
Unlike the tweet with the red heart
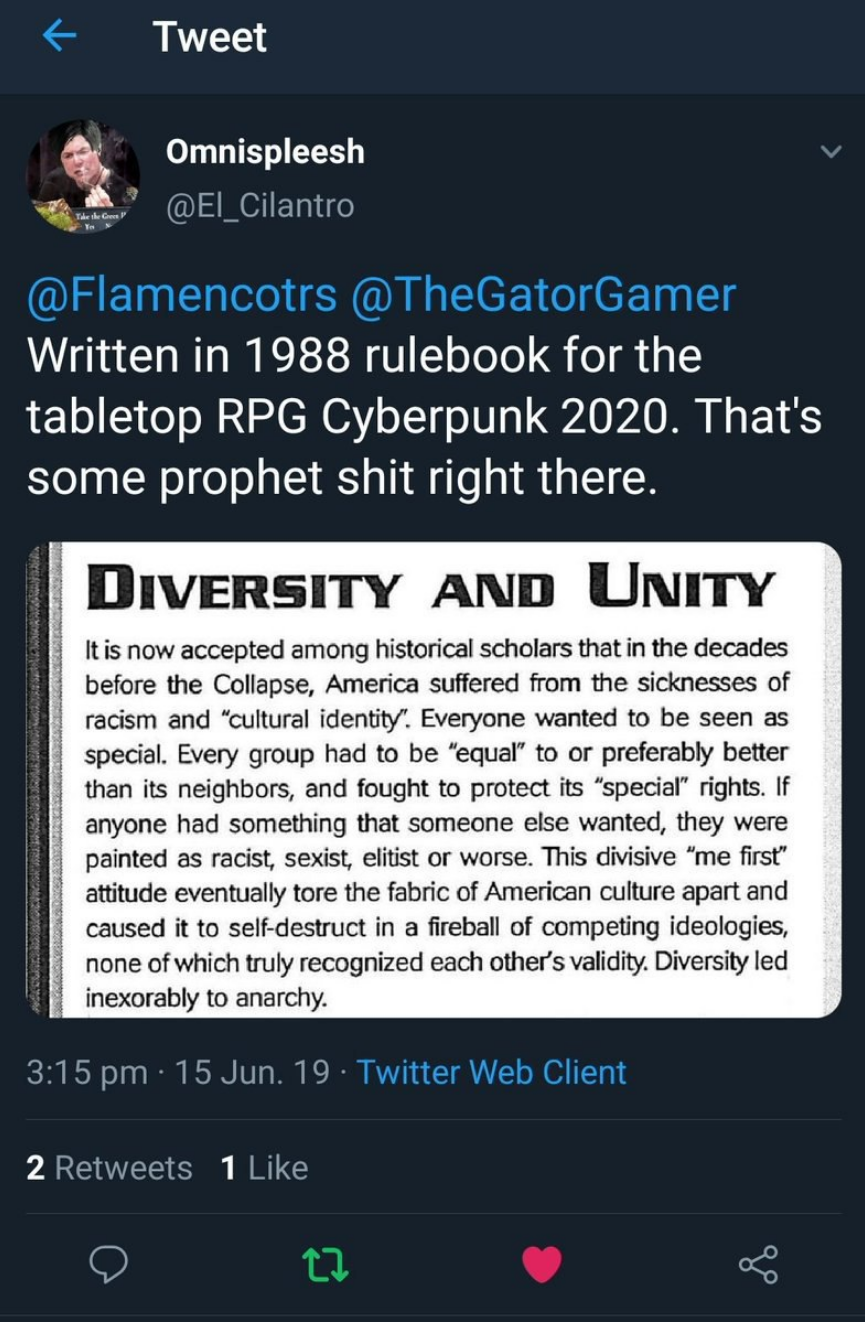[542, 1264]
